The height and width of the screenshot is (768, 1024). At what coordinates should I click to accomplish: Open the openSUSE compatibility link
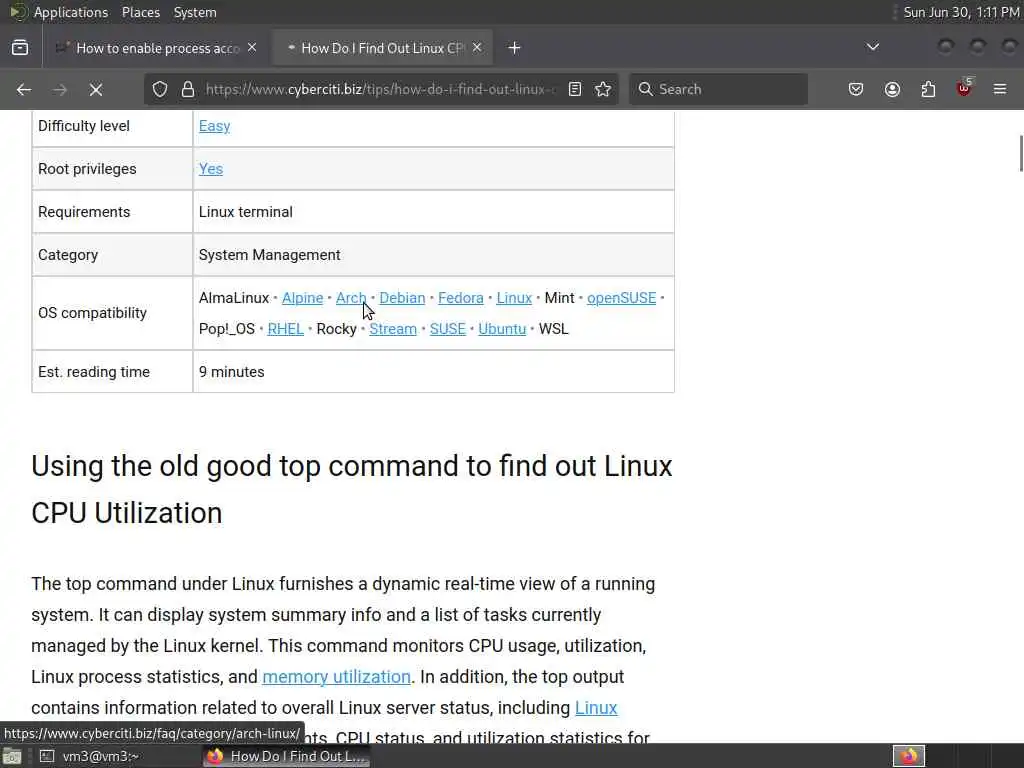tap(622, 298)
